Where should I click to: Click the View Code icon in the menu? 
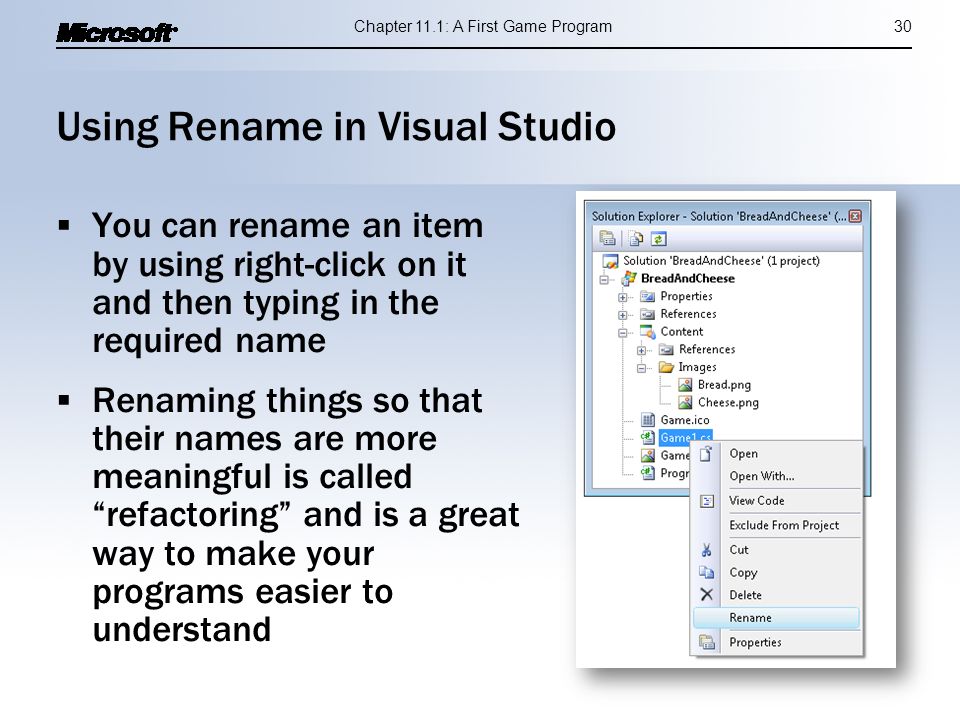(707, 501)
